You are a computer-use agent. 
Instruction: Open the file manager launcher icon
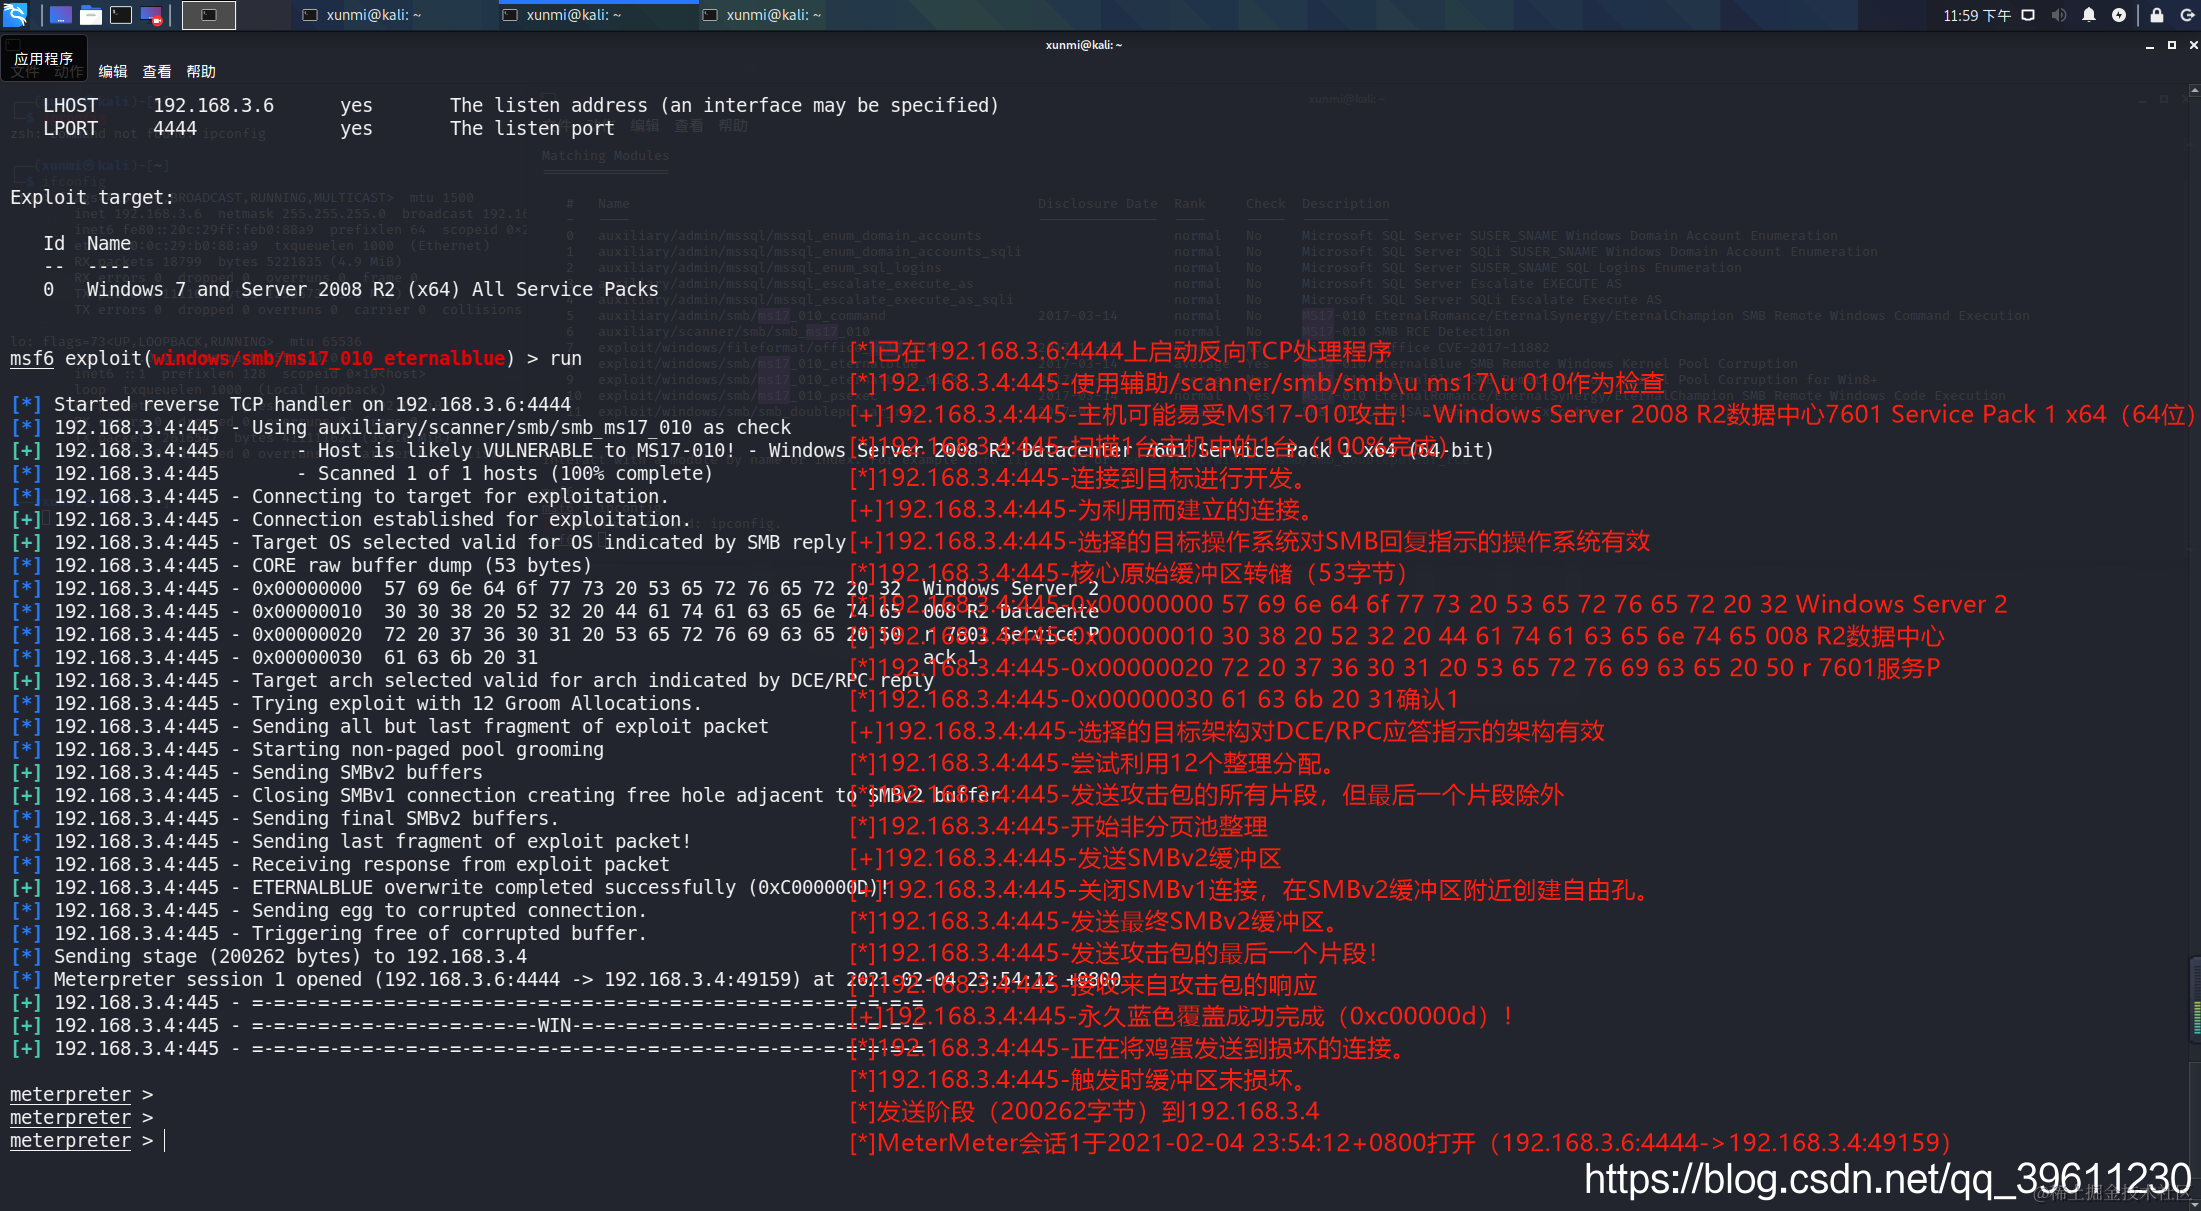coord(91,15)
